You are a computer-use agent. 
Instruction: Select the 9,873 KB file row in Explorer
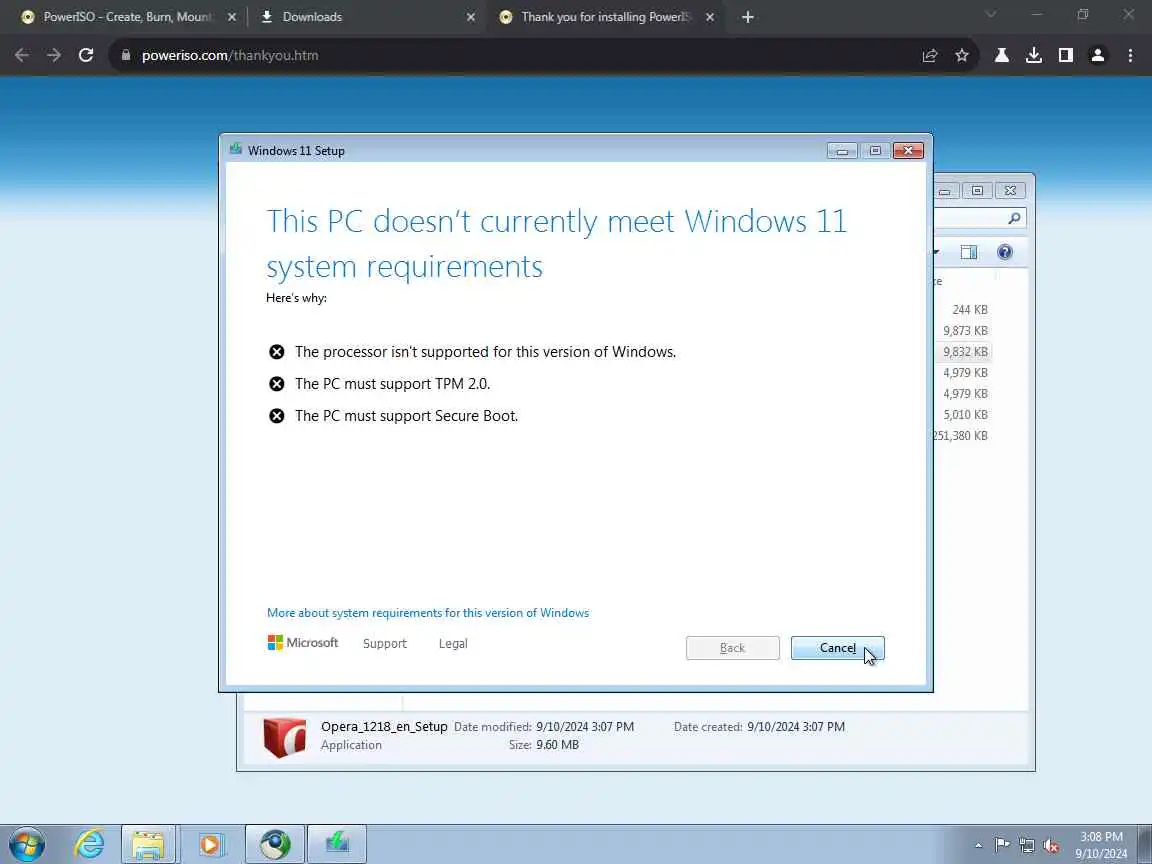(965, 331)
